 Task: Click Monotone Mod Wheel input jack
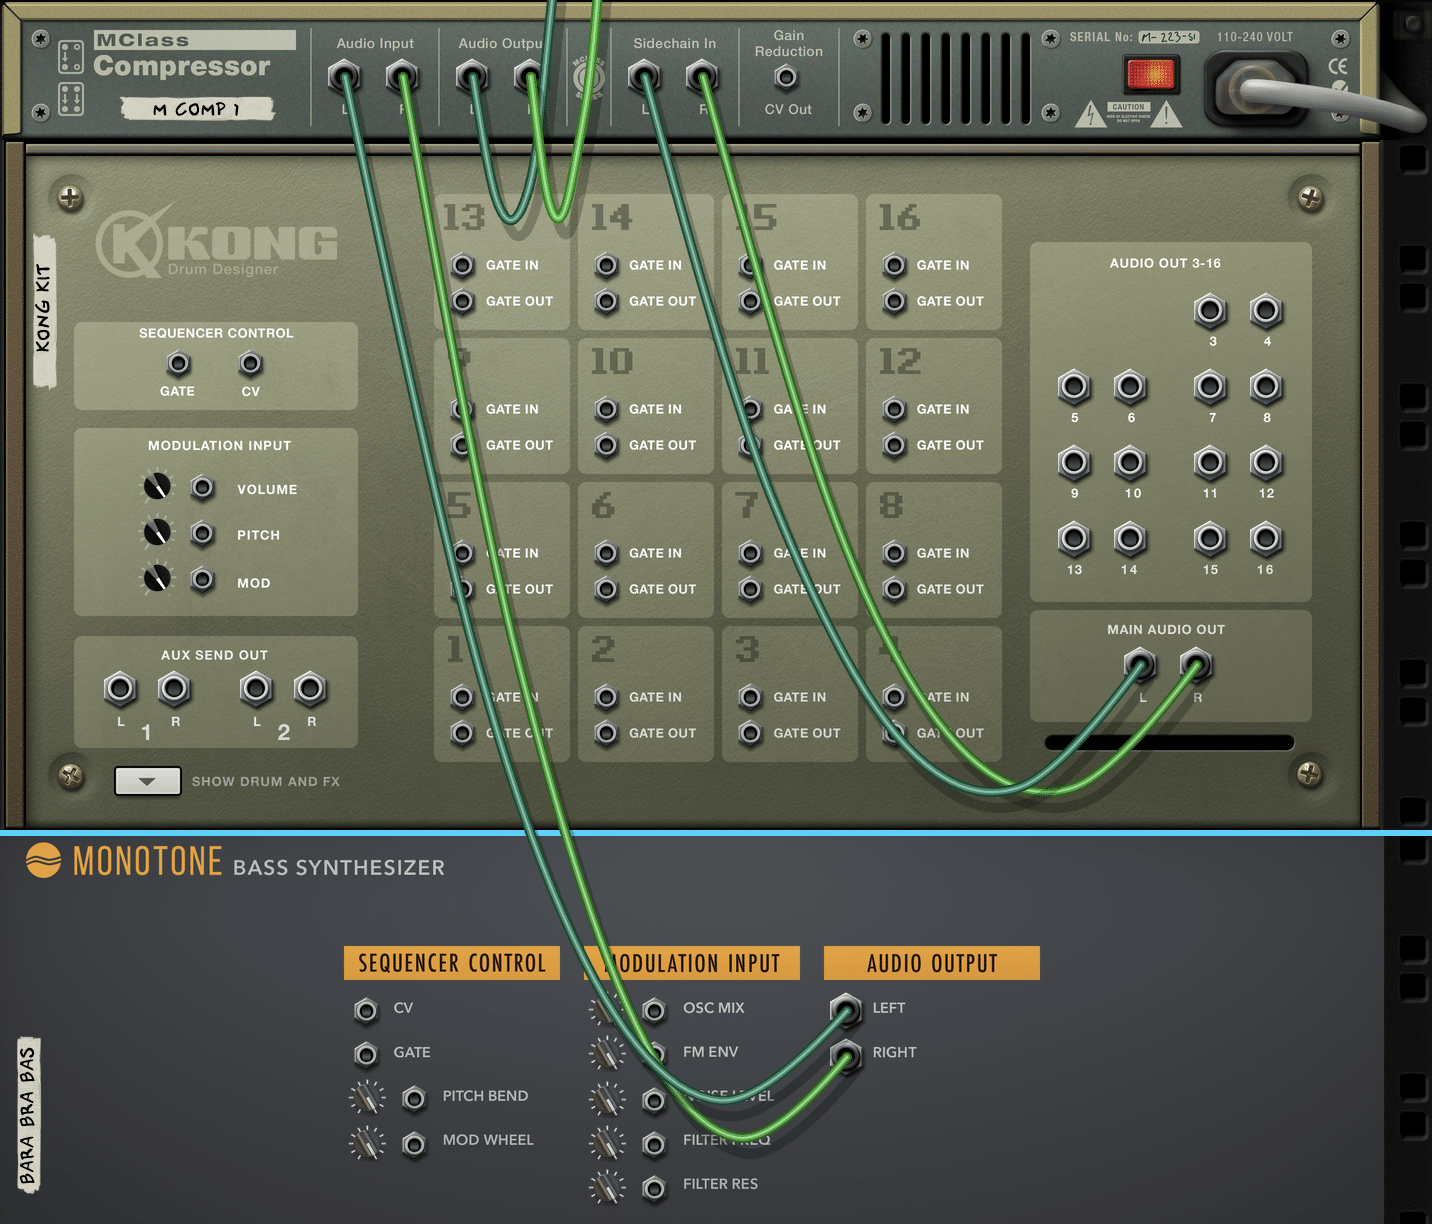point(414,1143)
